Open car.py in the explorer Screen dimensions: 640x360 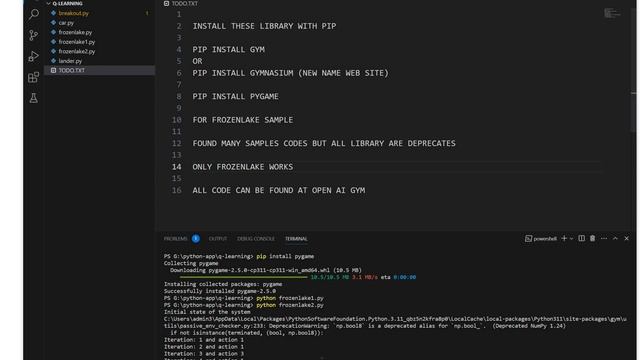66,23
